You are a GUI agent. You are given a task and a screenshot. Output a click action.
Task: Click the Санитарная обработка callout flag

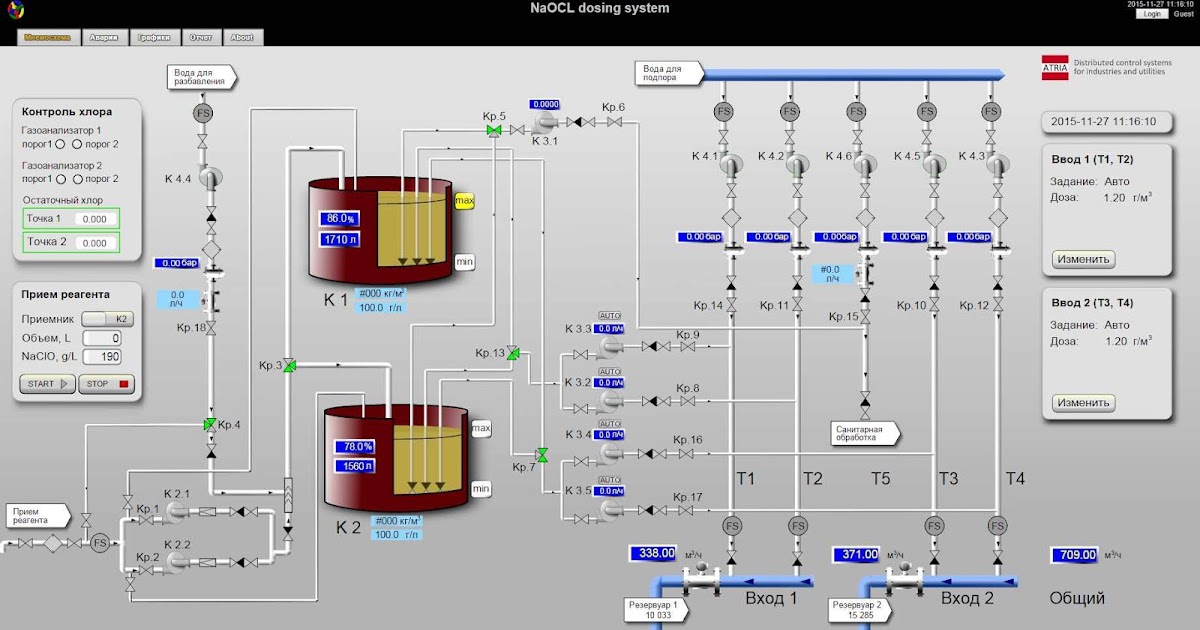(865, 433)
